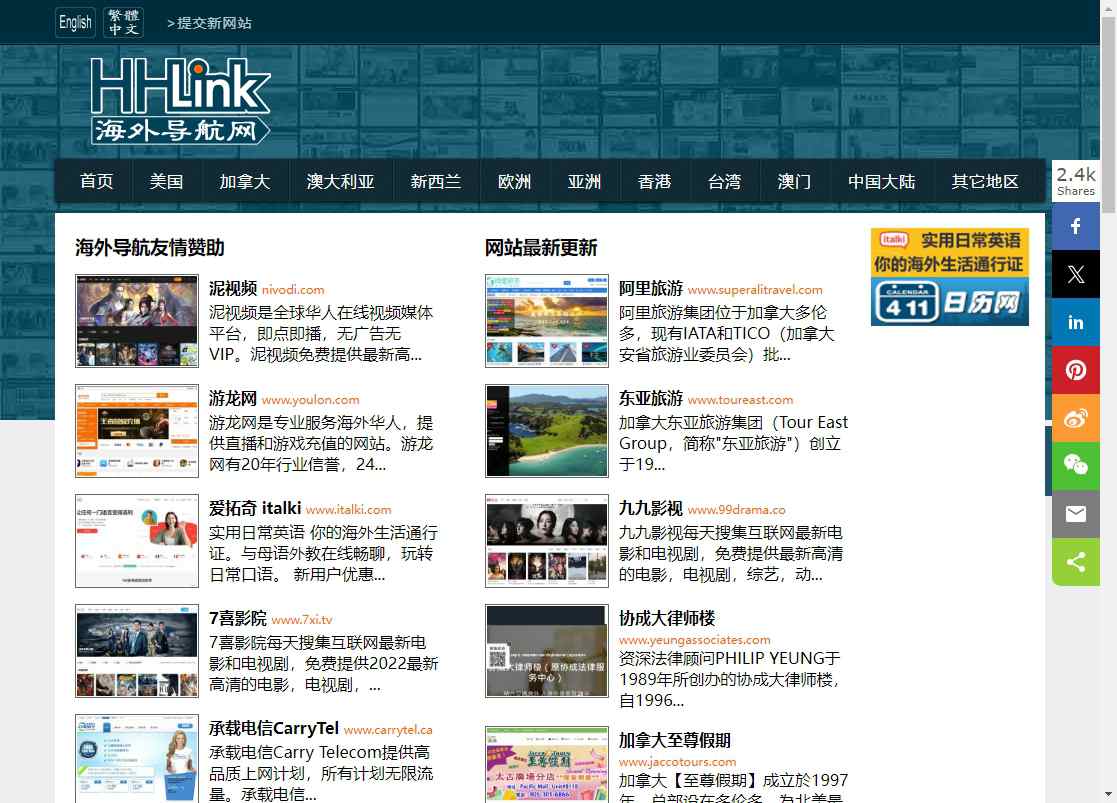The image size is (1117, 803).
Task: Go to 首页 in the navigation bar
Action: [96, 182]
